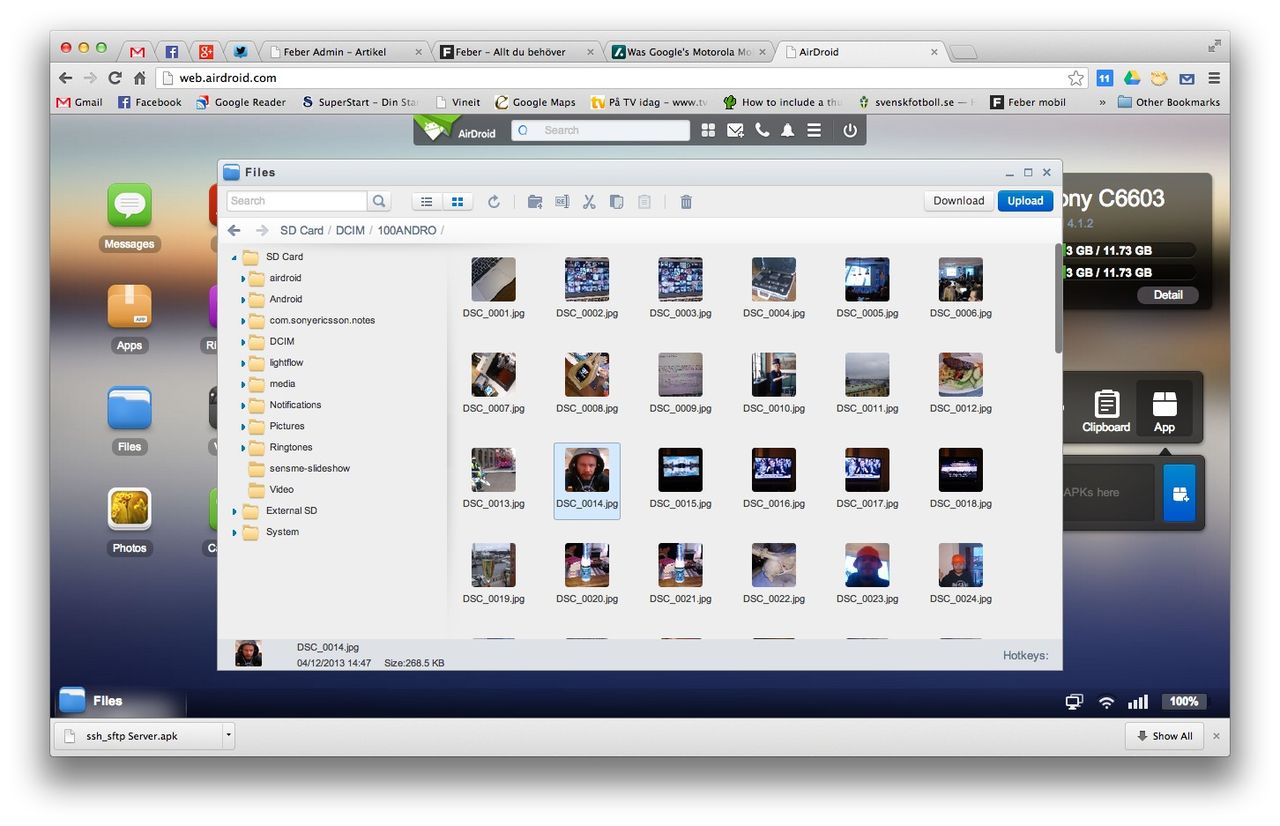
Task: Open the notifications bell icon
Action: pyautogui.click(x=788, y=130)
